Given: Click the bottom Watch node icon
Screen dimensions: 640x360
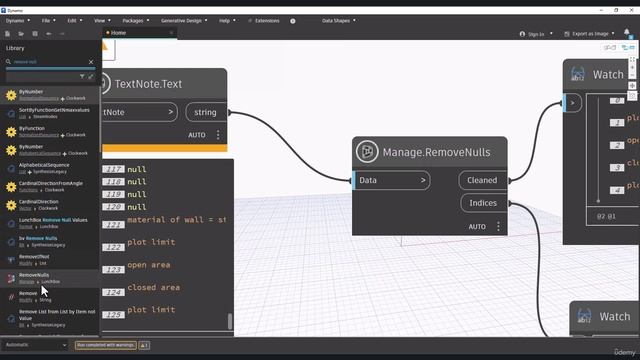Looking at the screenshot, I should [584, 316].
